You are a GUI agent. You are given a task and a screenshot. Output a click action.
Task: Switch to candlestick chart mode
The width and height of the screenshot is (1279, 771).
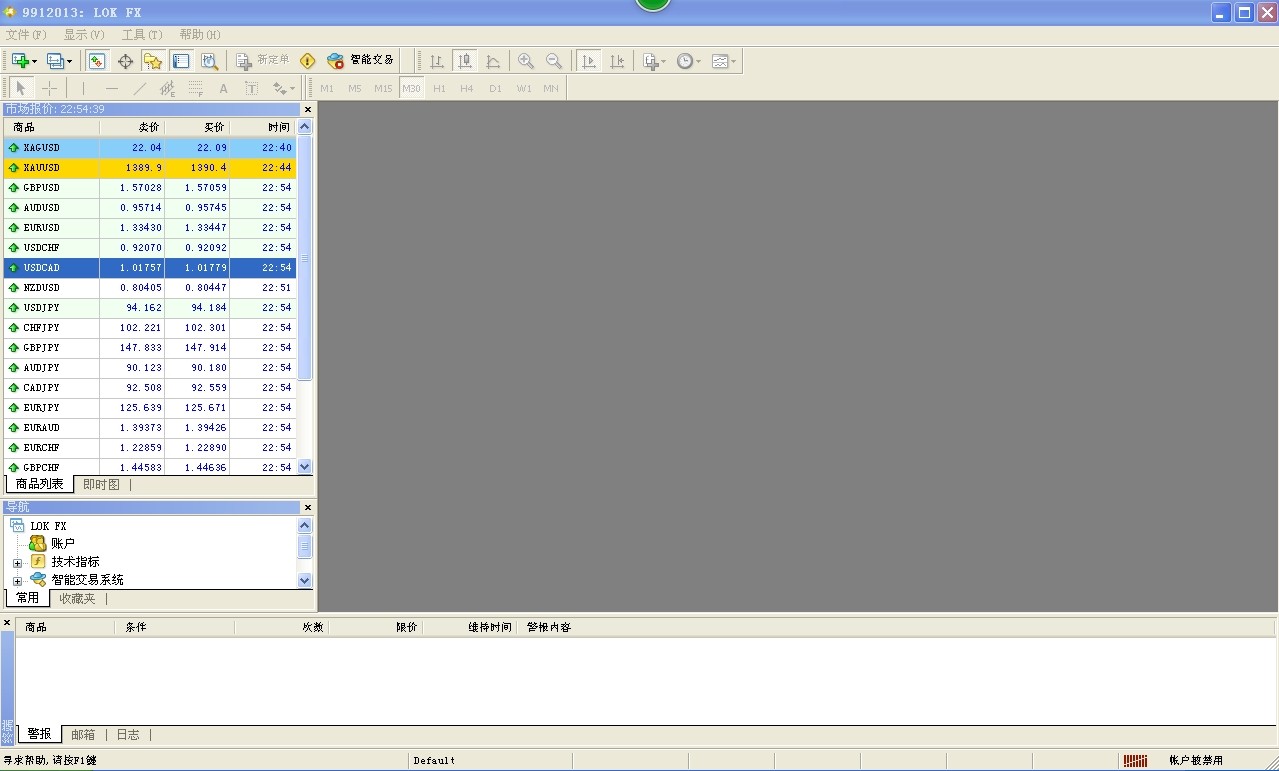465,61
